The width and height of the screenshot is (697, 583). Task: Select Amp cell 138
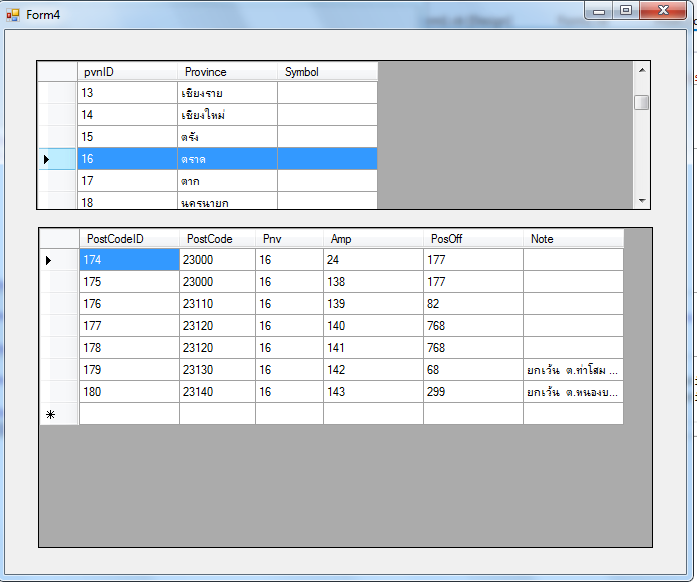click(373, 282)
